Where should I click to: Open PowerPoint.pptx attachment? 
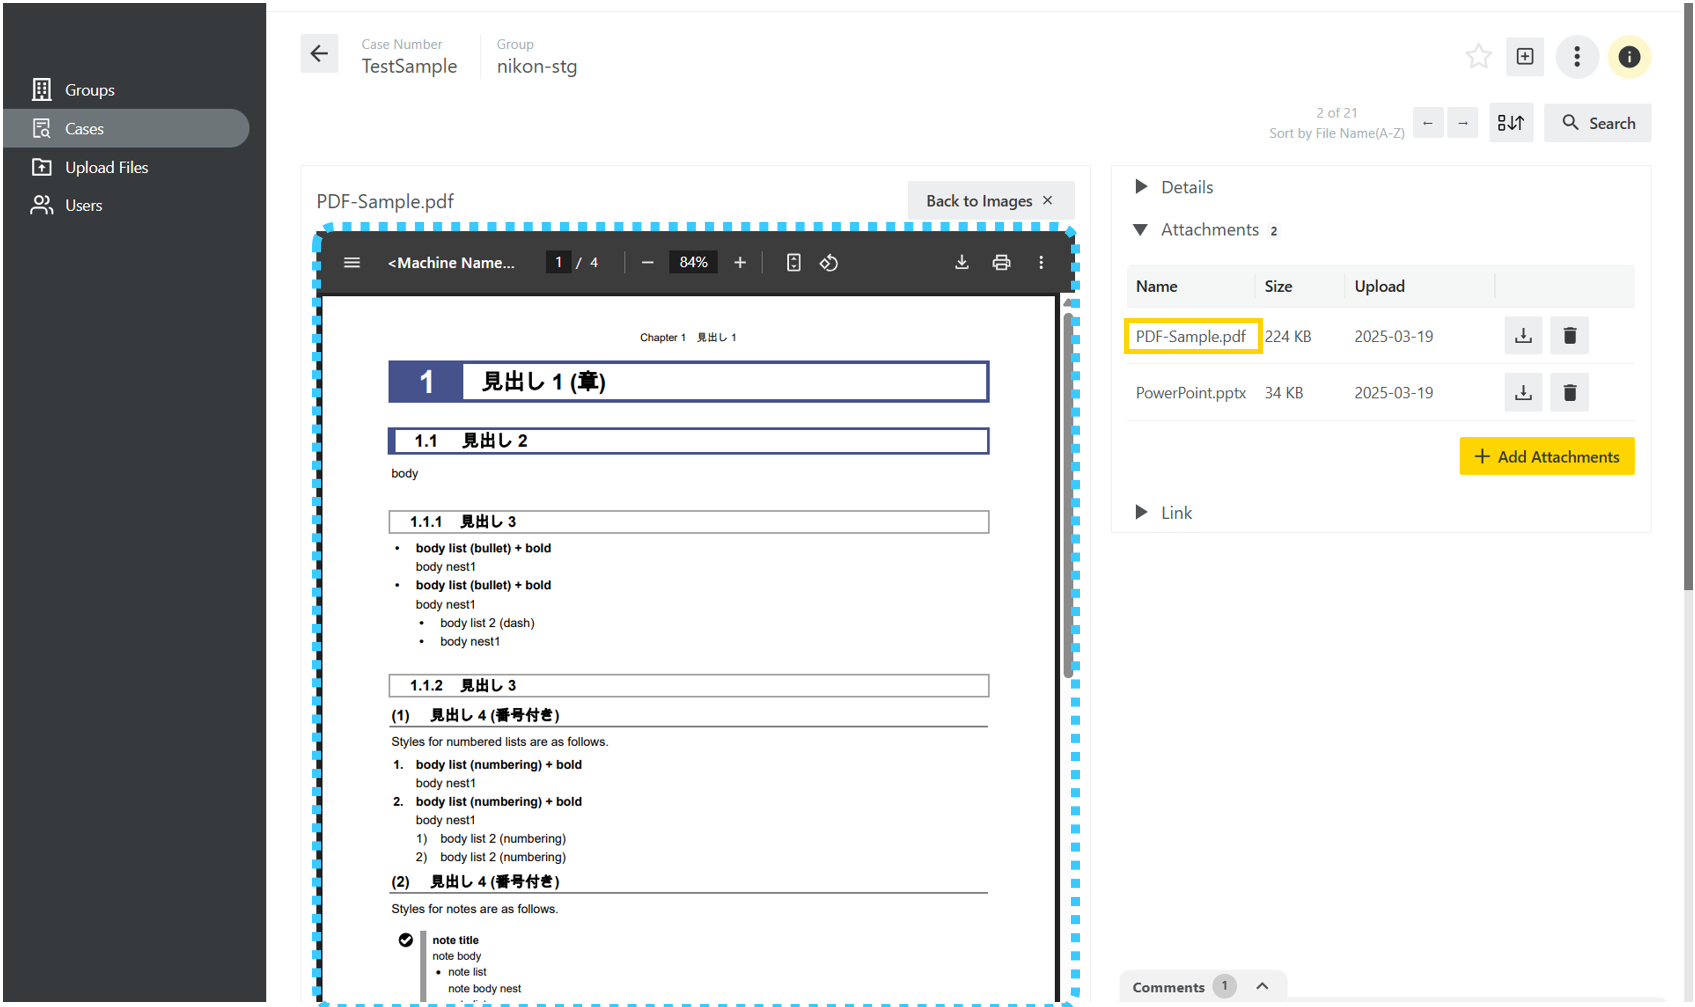(x=1190, y=393)
